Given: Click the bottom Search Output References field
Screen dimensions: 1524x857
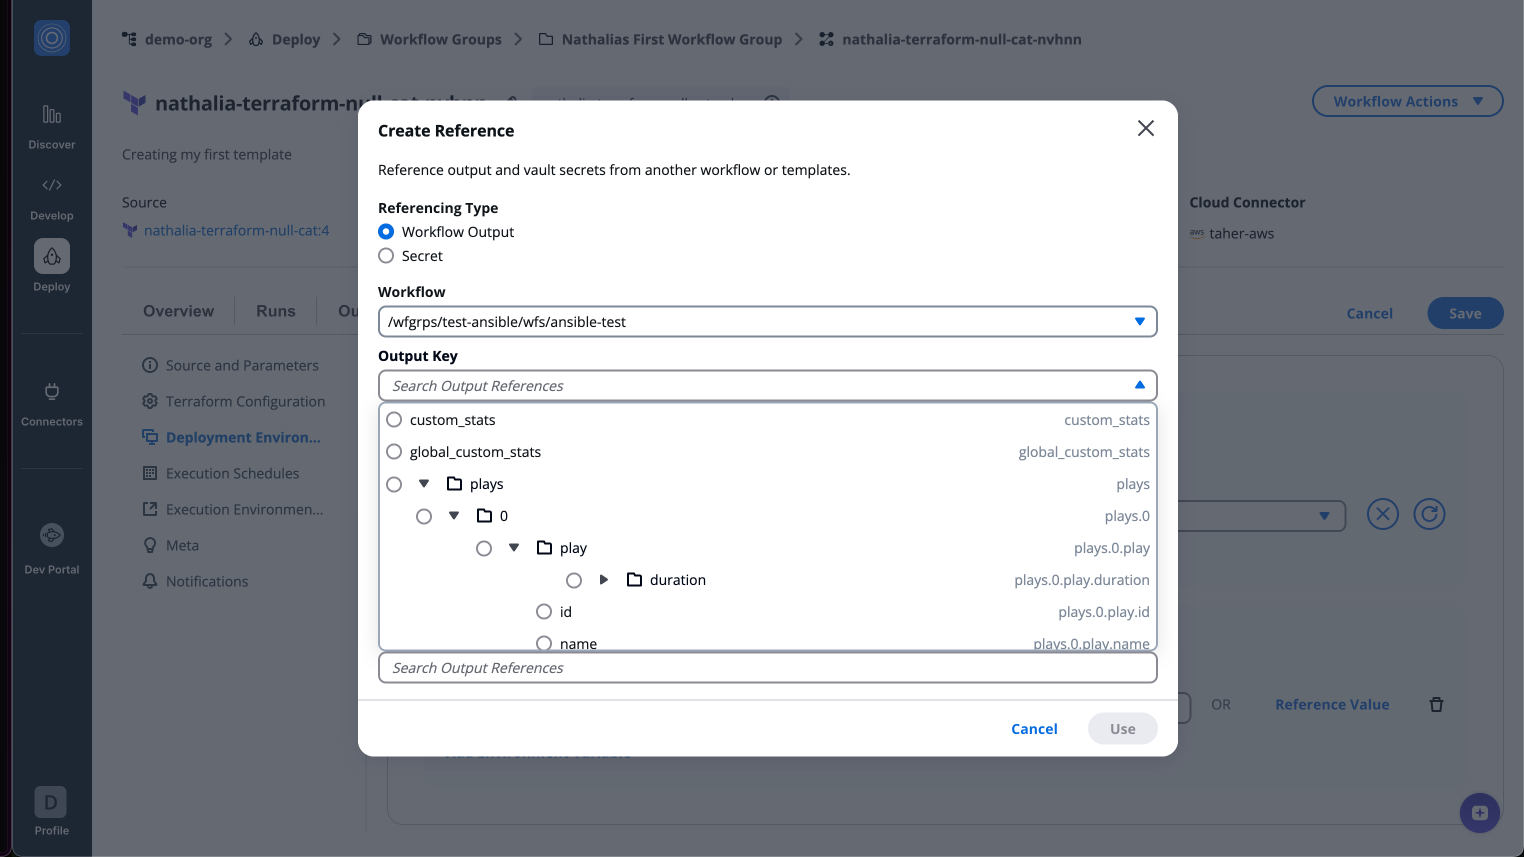Looking at the screenshot, I should click(767, 668).
